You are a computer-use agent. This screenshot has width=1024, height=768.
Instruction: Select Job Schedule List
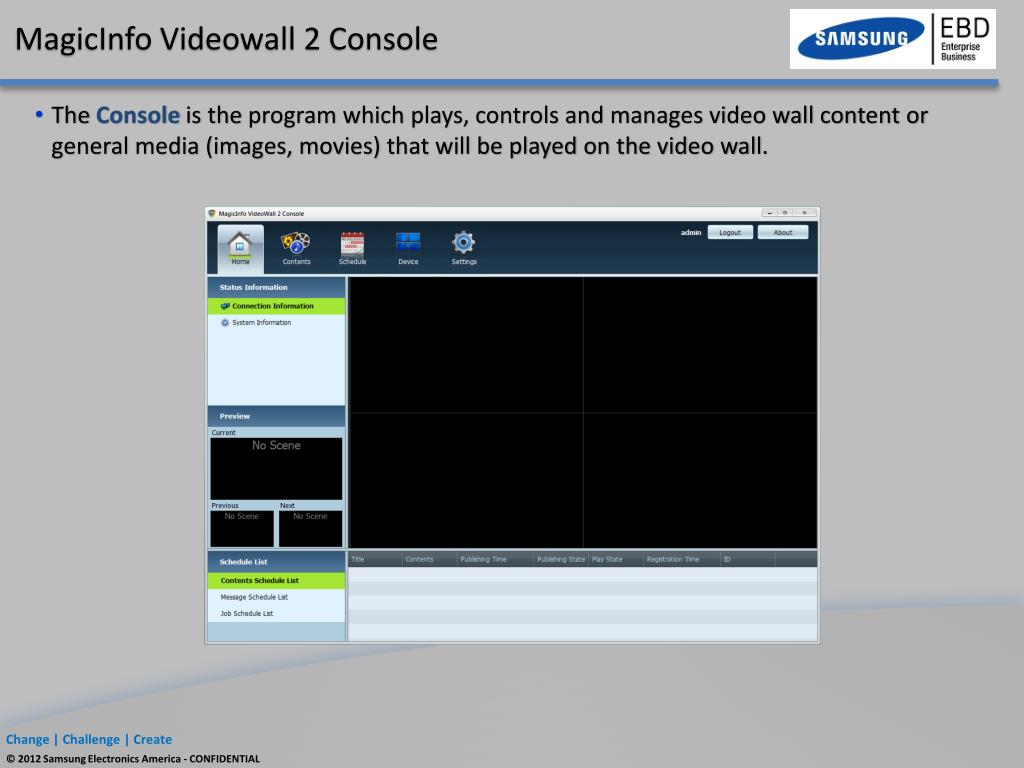[276, 614]
